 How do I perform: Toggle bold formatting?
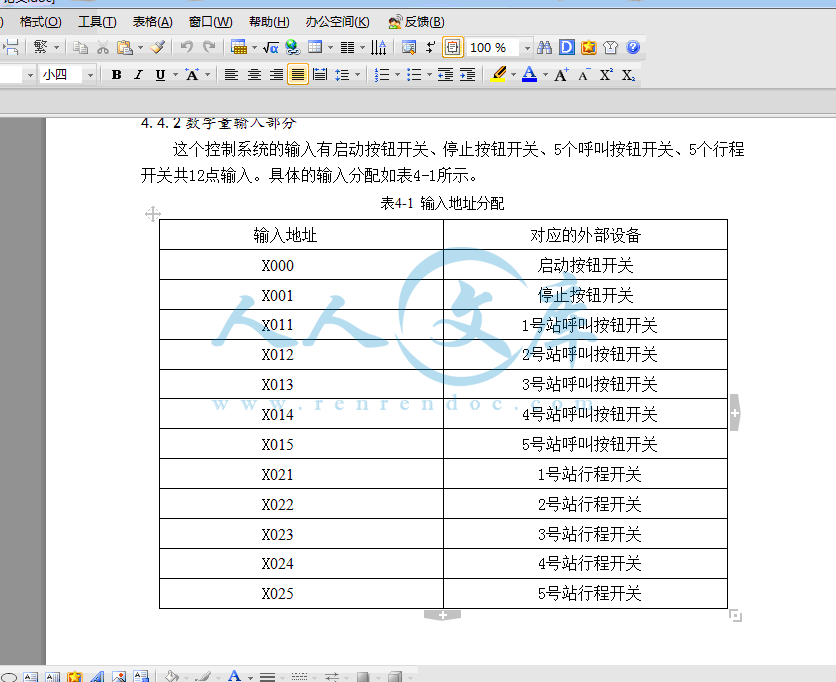pos(116,75)
